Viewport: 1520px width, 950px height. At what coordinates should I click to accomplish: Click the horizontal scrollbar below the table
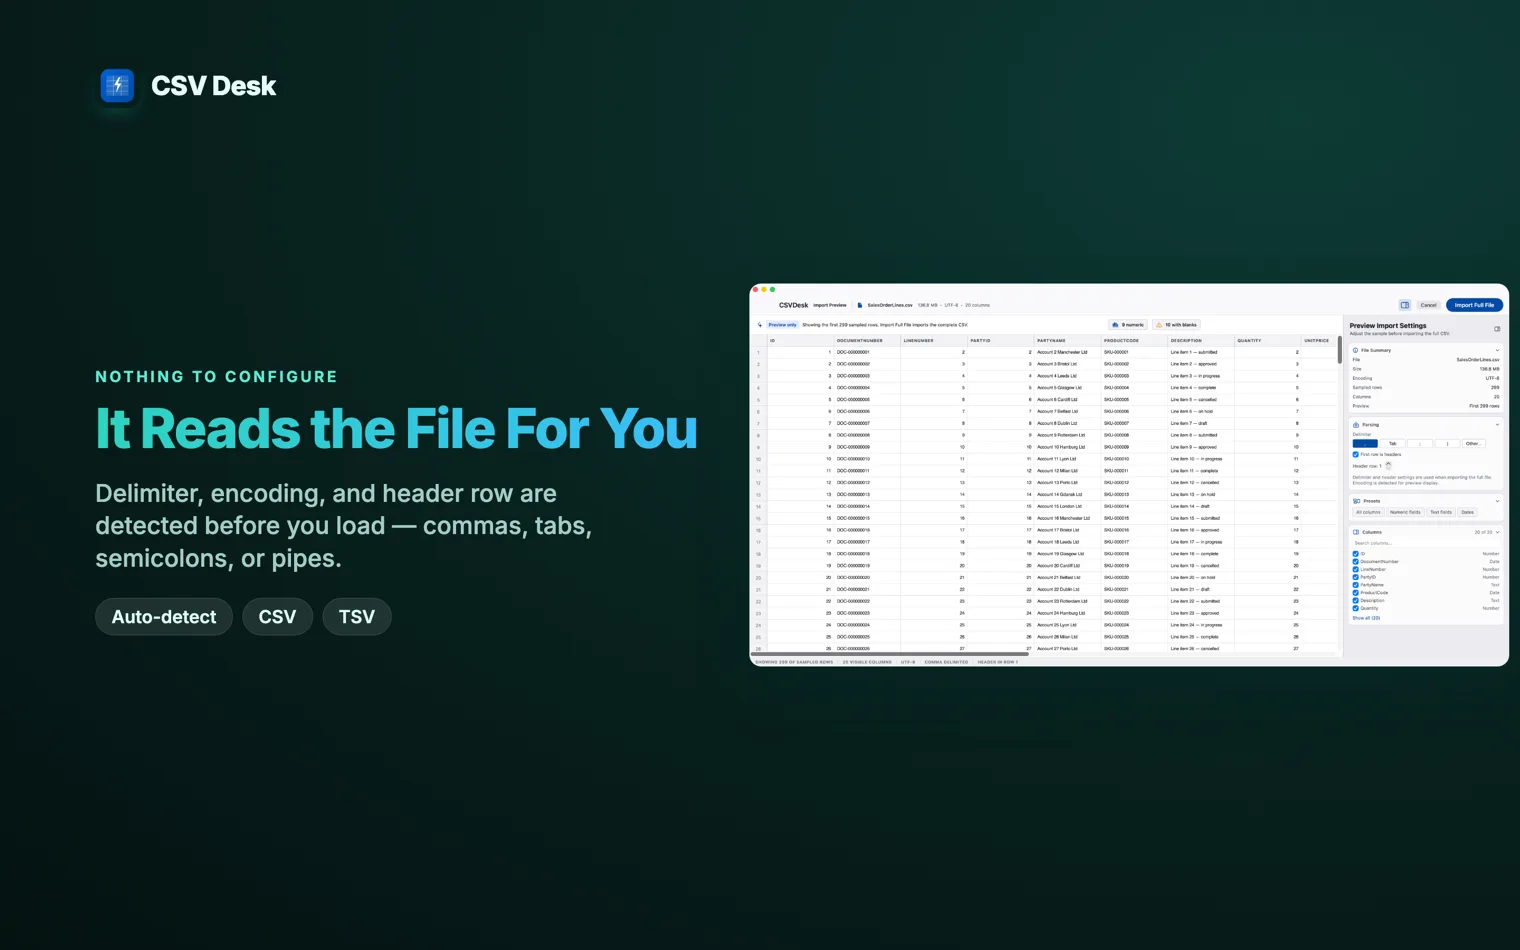[889, 655]
